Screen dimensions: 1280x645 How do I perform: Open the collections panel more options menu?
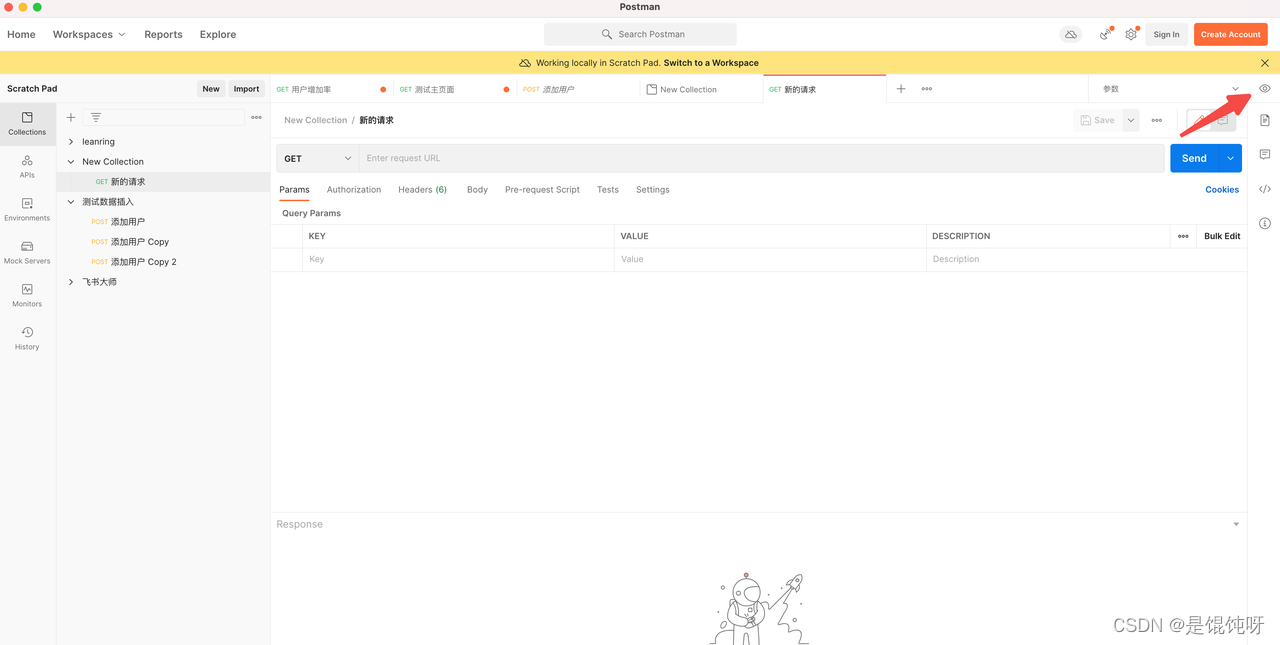coord(257,118)
